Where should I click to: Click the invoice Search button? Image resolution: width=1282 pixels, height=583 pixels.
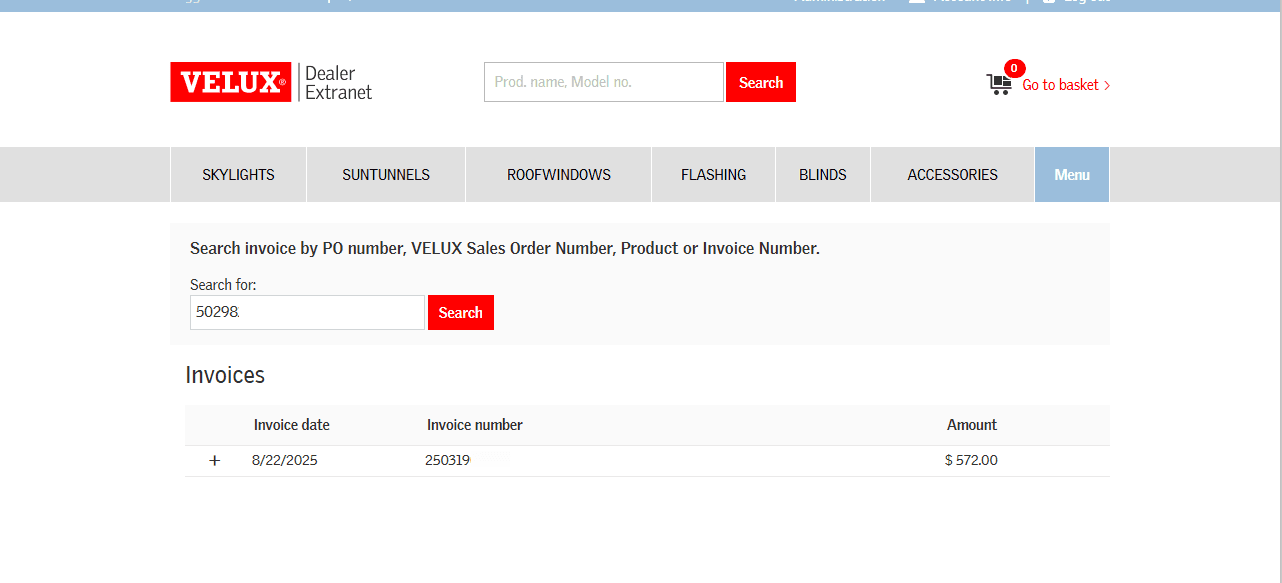coord(461,312)
